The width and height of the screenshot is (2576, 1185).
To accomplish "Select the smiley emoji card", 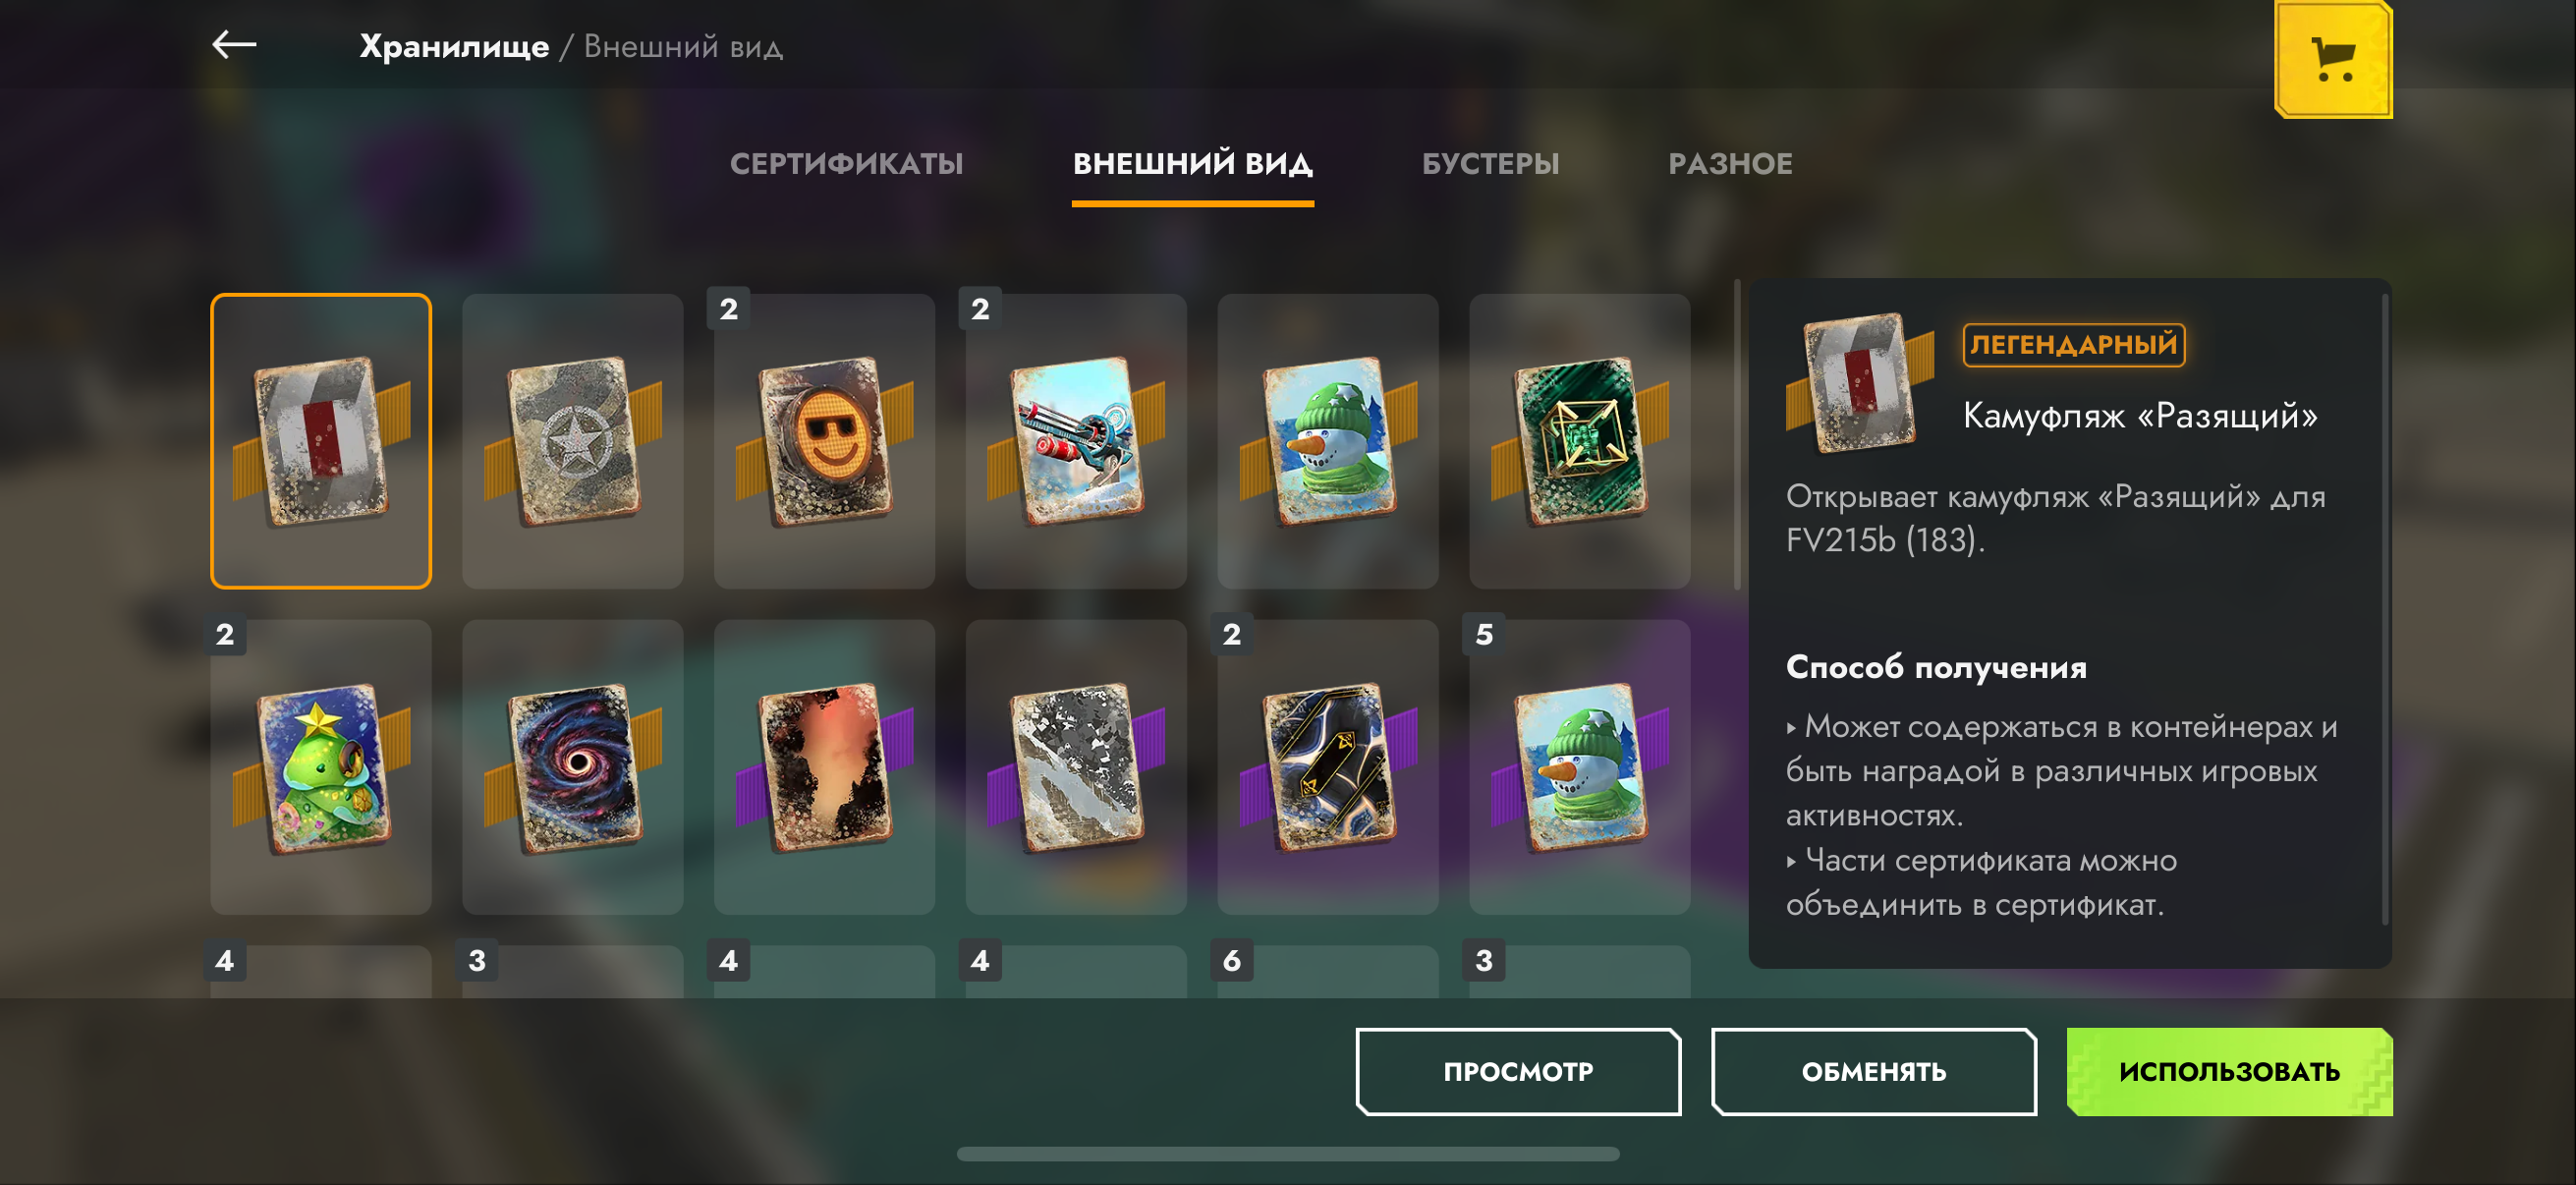I will (x=825, y=440).
